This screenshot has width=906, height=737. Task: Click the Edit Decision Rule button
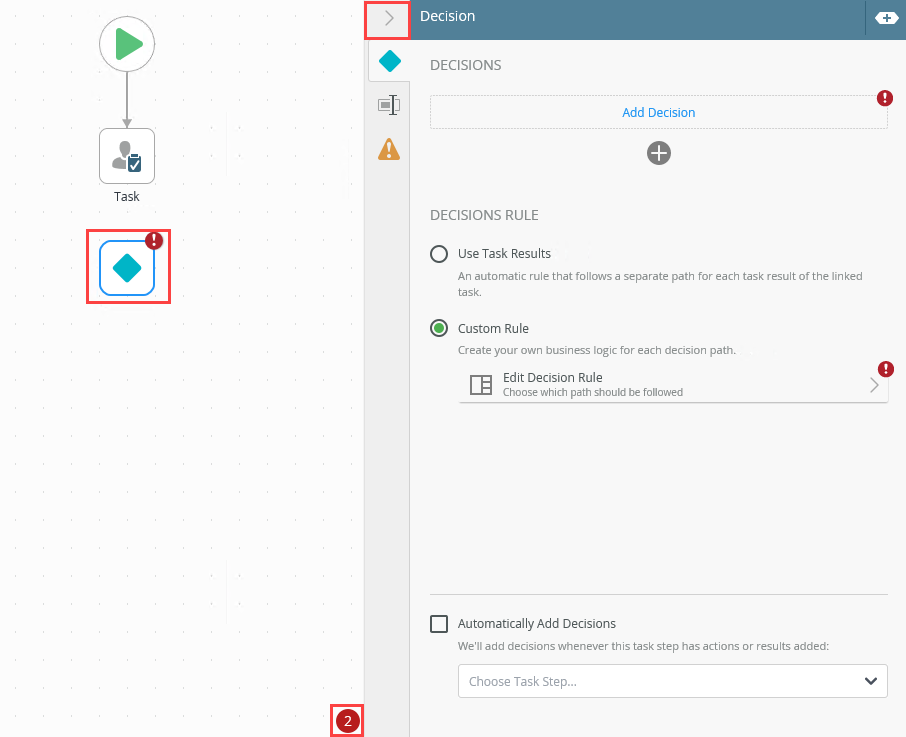point(673,385)
